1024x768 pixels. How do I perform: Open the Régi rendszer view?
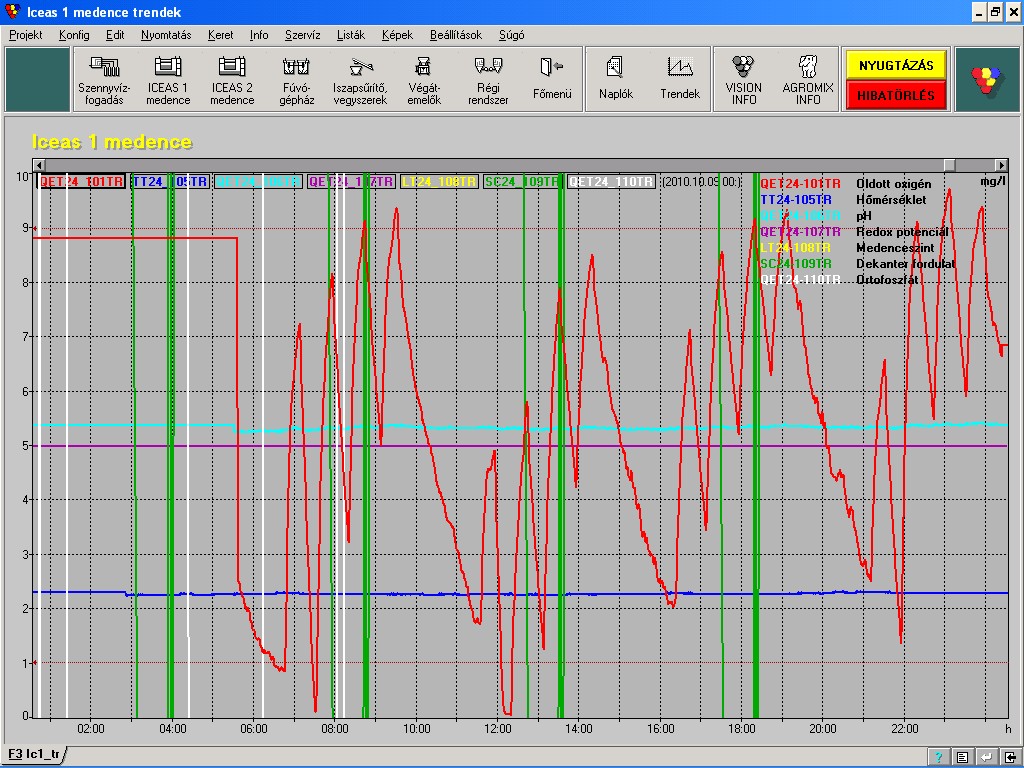(488, 80)
